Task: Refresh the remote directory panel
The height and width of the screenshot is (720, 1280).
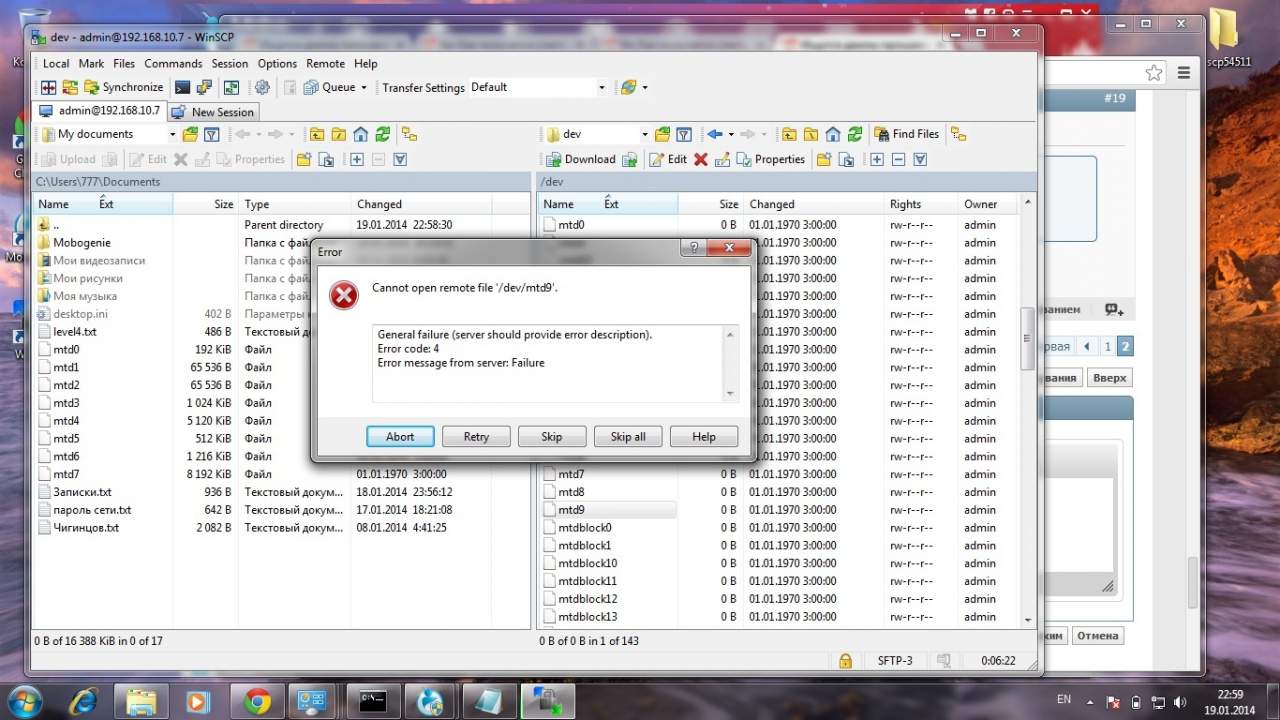Action: (x=855, y=134)
